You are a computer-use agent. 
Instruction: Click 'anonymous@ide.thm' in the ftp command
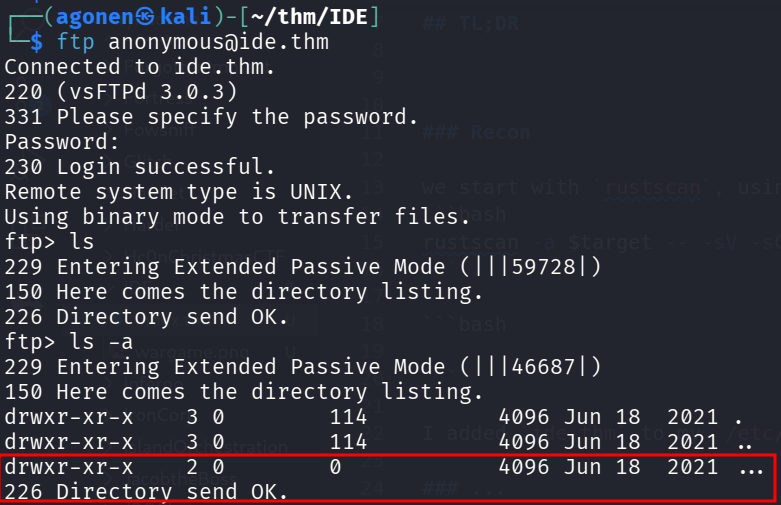[x=219, y=42]
